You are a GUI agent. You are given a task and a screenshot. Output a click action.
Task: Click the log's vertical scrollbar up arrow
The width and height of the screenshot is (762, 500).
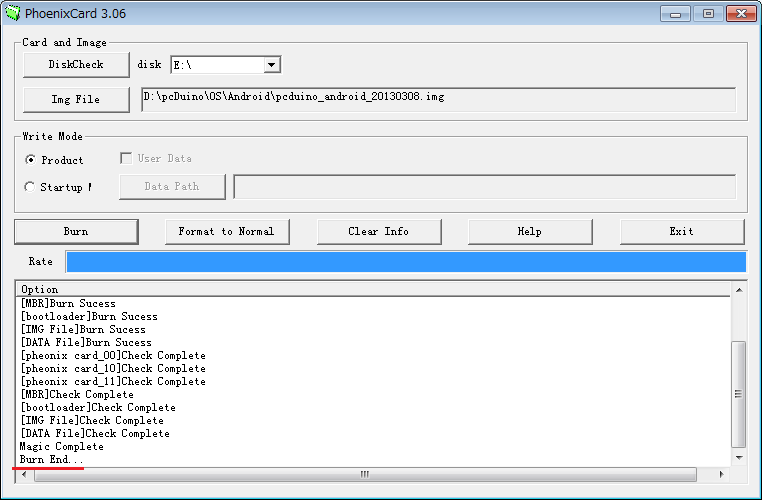tap(739, 290)
